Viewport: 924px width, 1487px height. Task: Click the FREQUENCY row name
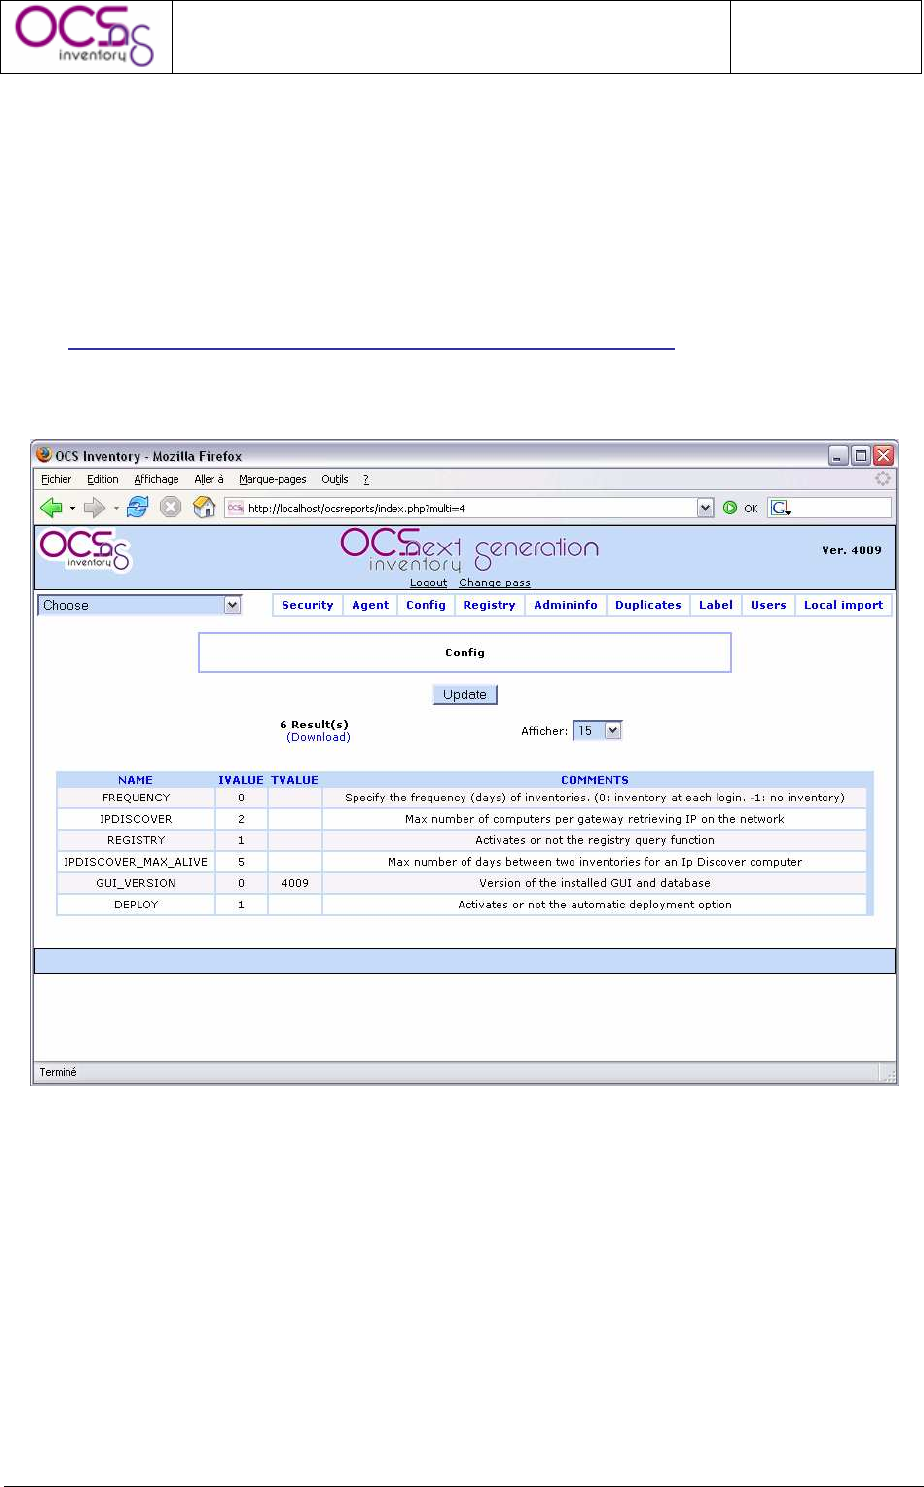pos(136,798)
